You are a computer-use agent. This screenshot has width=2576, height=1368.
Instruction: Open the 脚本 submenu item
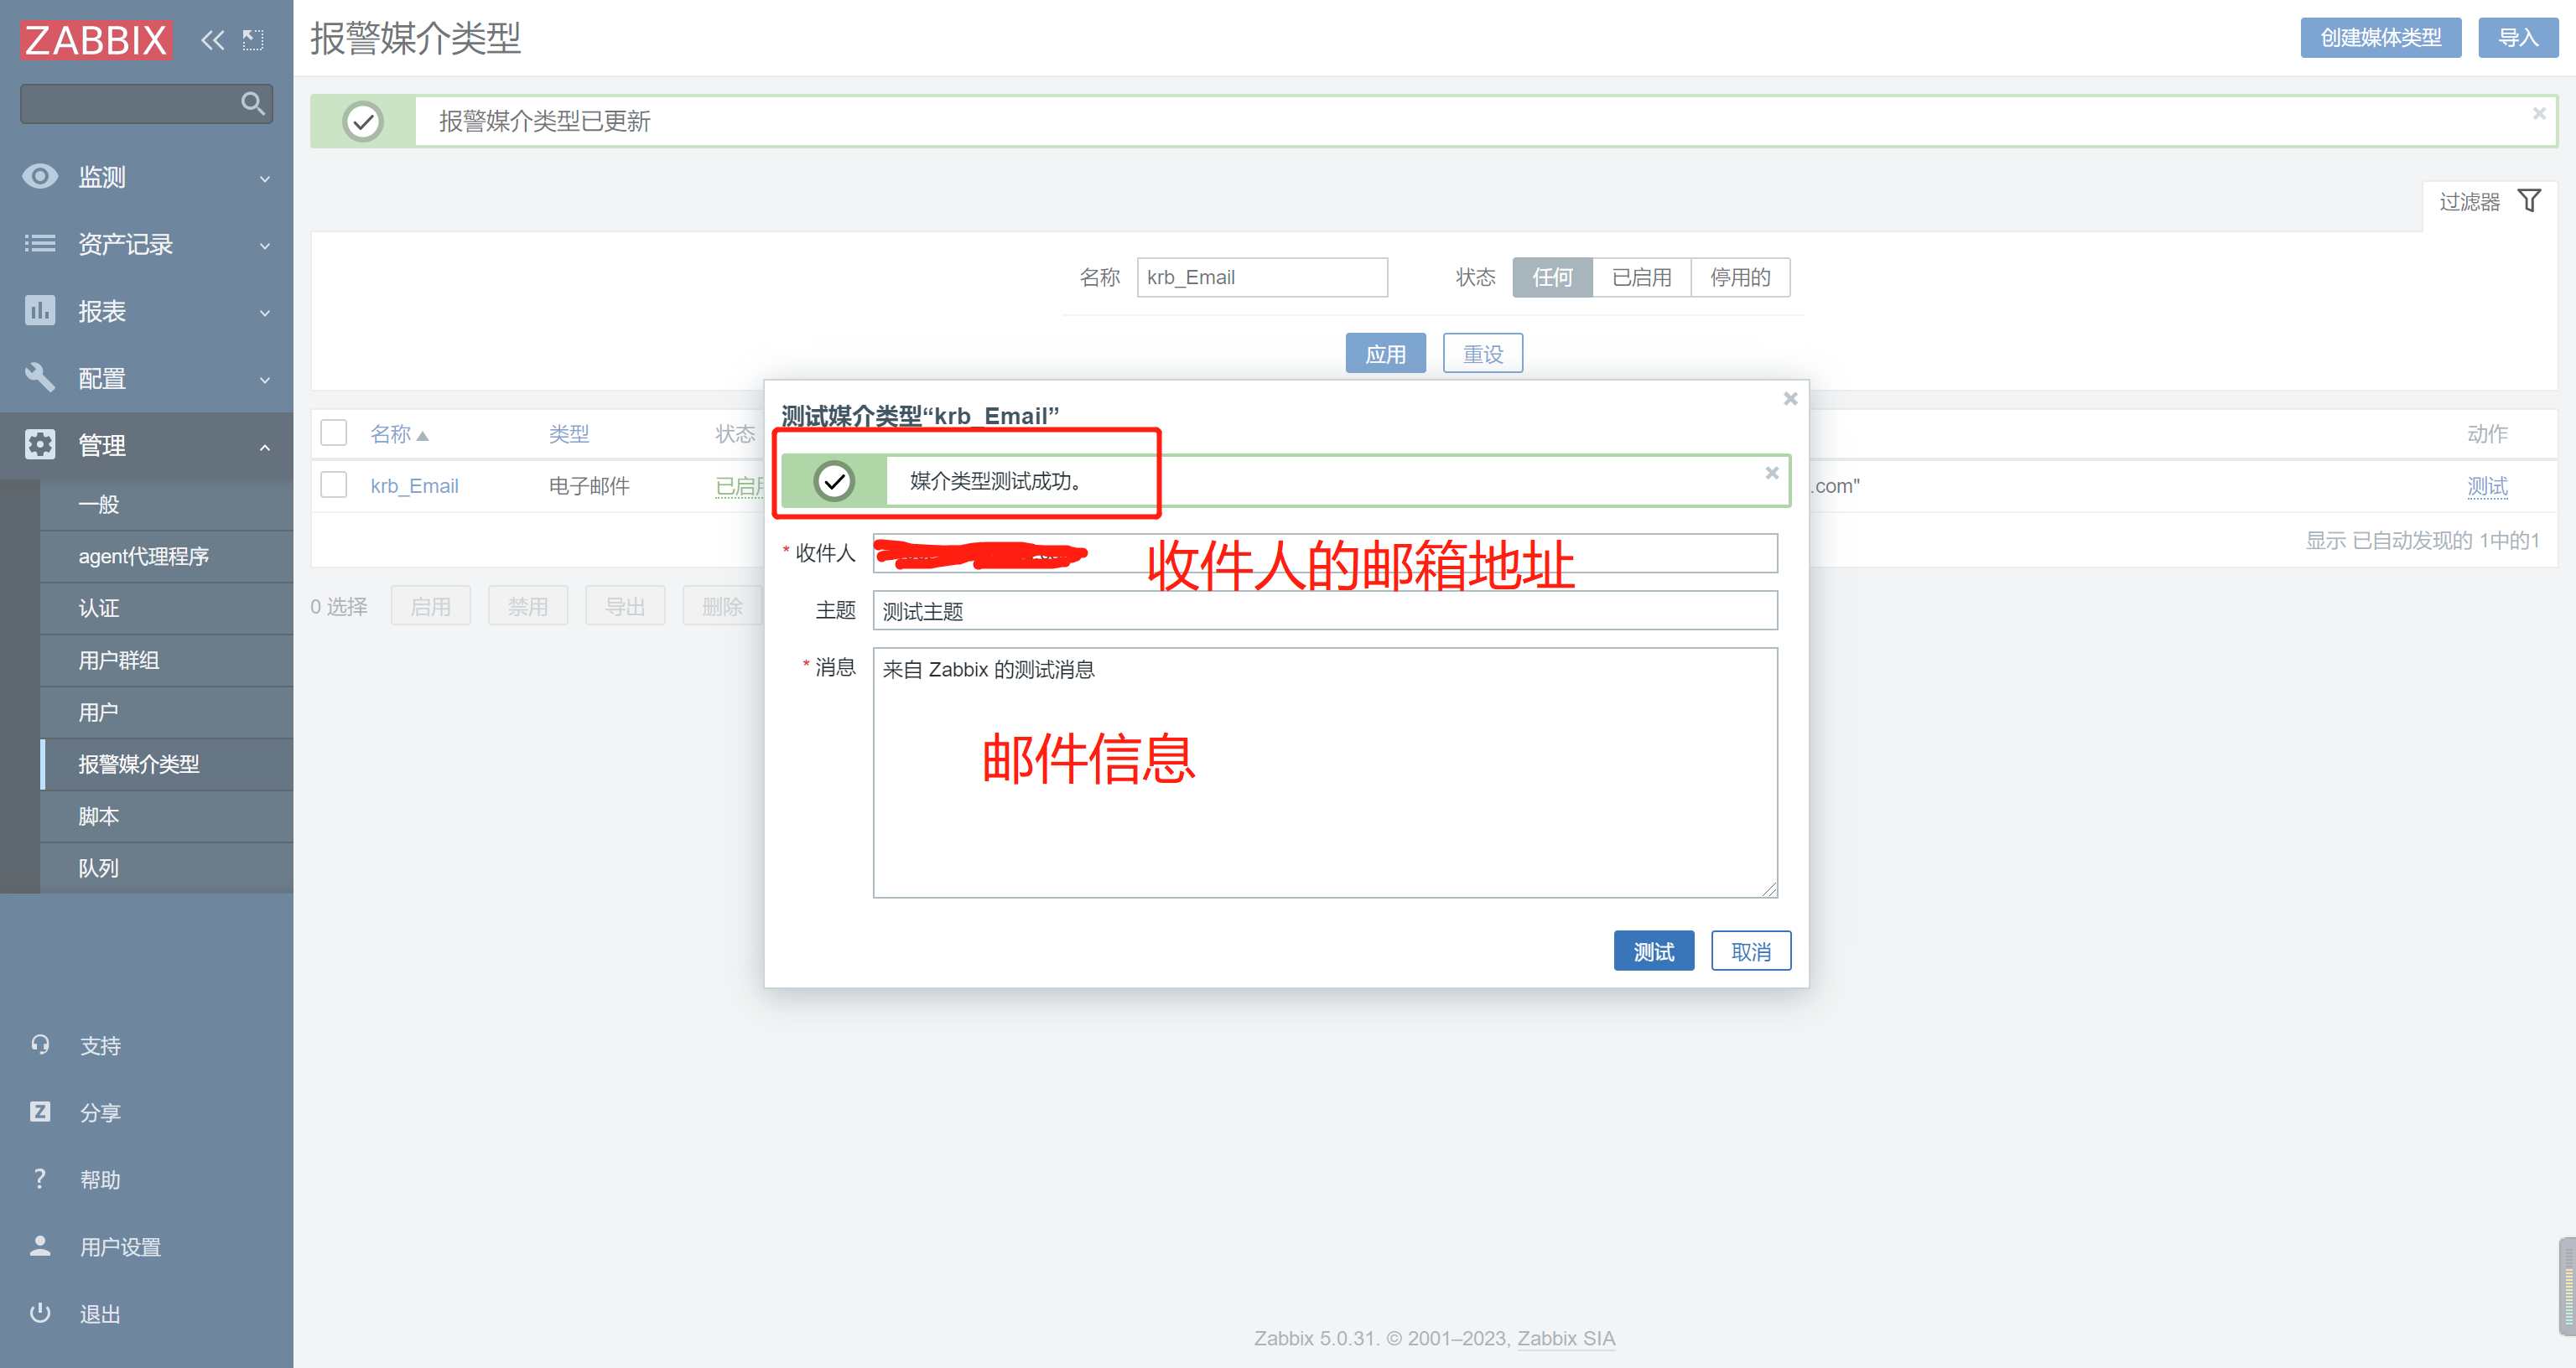[x=167, y=816]
